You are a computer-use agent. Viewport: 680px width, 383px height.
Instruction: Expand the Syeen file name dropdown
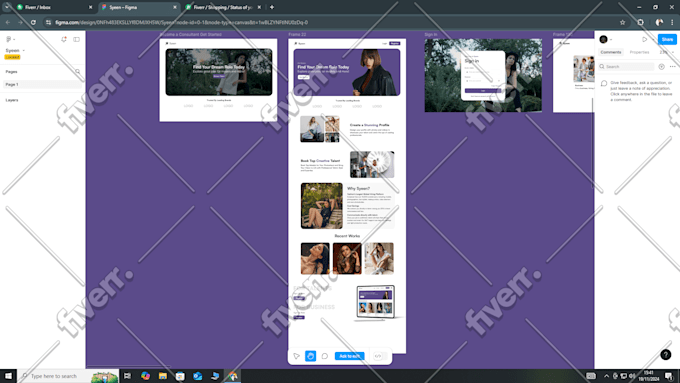[23, 50]
